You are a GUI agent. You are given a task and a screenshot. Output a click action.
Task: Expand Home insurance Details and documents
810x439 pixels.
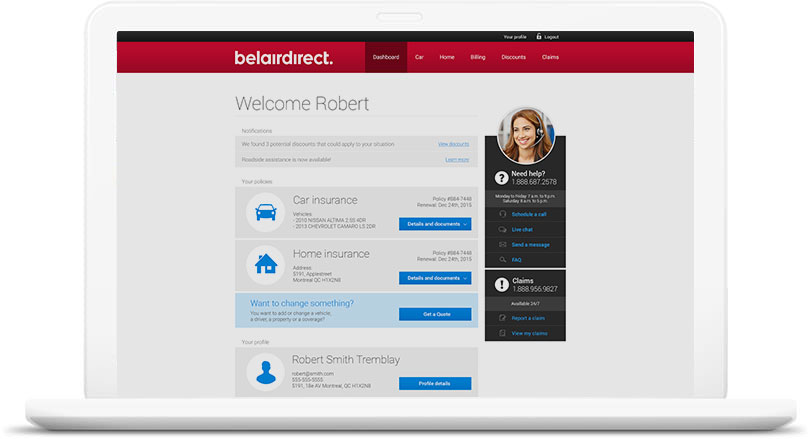point(435,278)
